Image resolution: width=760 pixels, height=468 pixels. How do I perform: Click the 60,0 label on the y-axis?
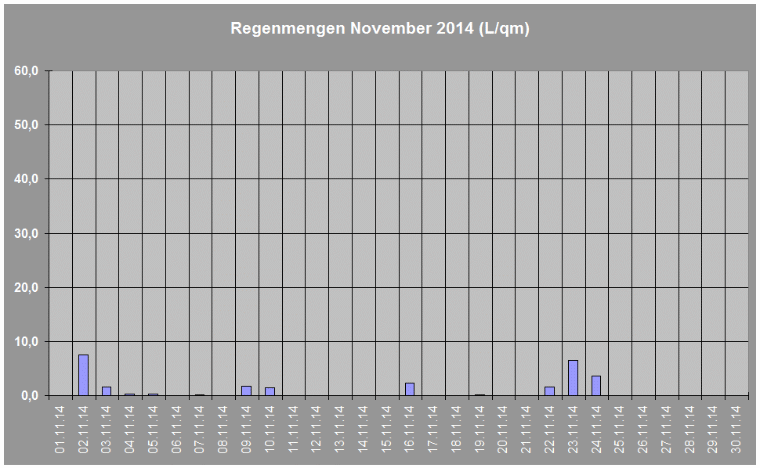coord(25,71)
